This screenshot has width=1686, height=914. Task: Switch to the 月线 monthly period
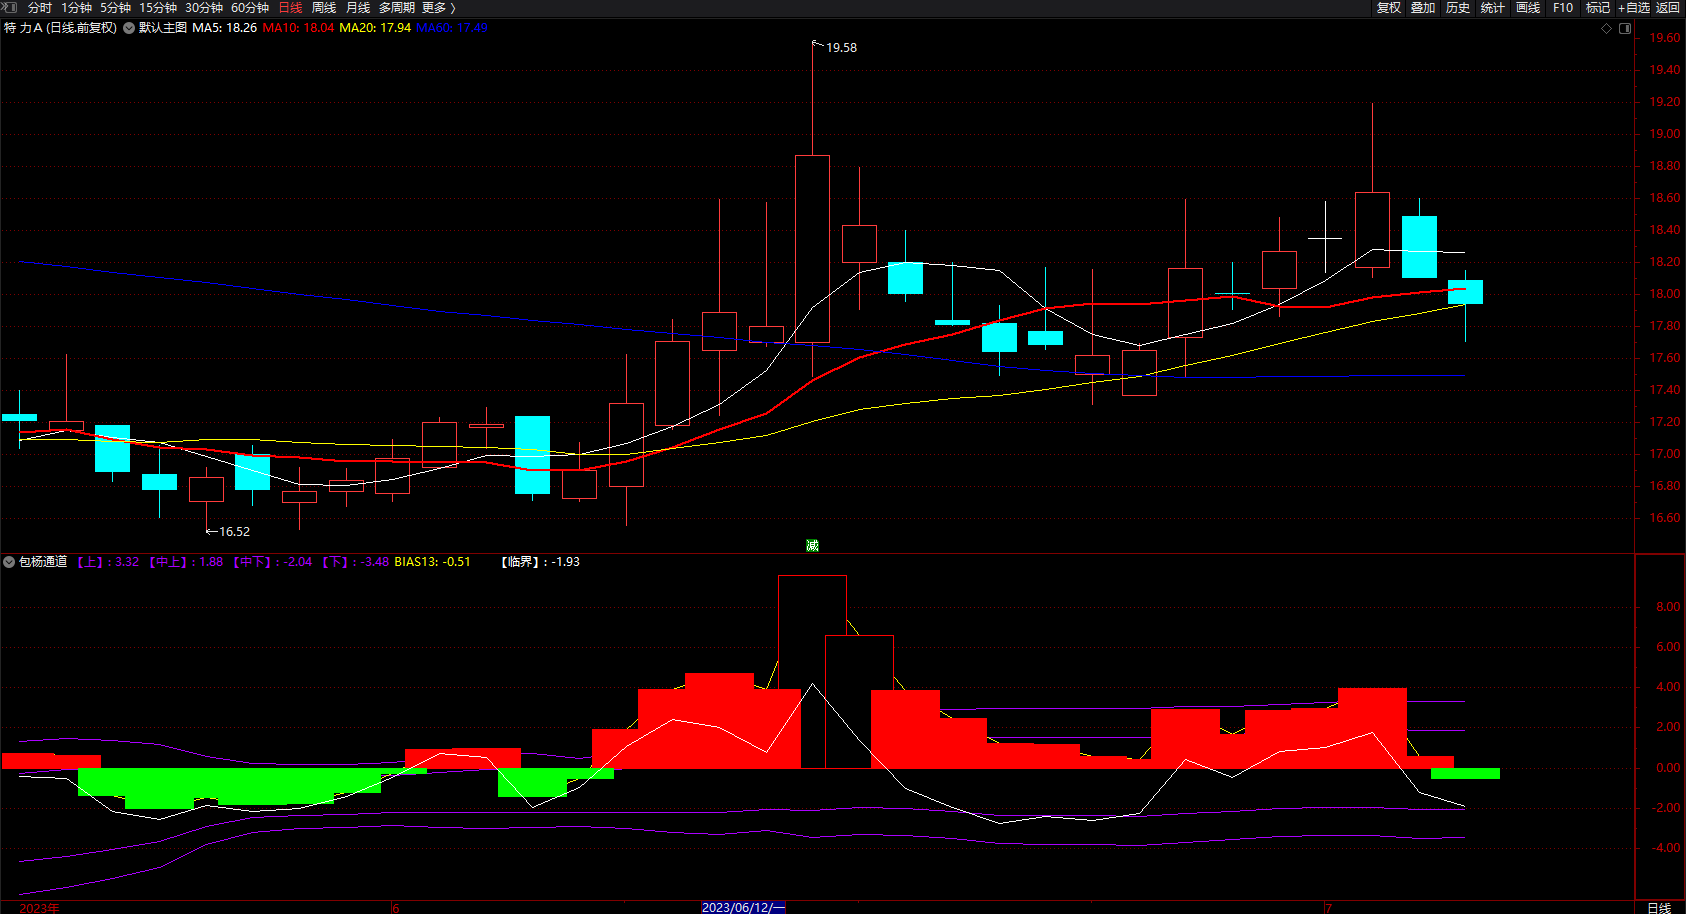tap(358, 8)
